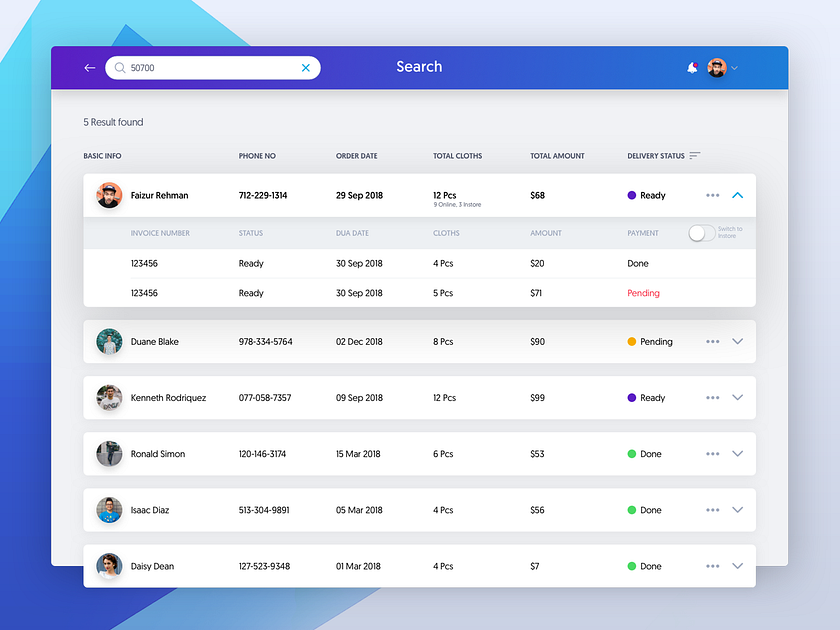
Task: Collapse the Faizur Rehman row details
Action: tap(738, 195)
